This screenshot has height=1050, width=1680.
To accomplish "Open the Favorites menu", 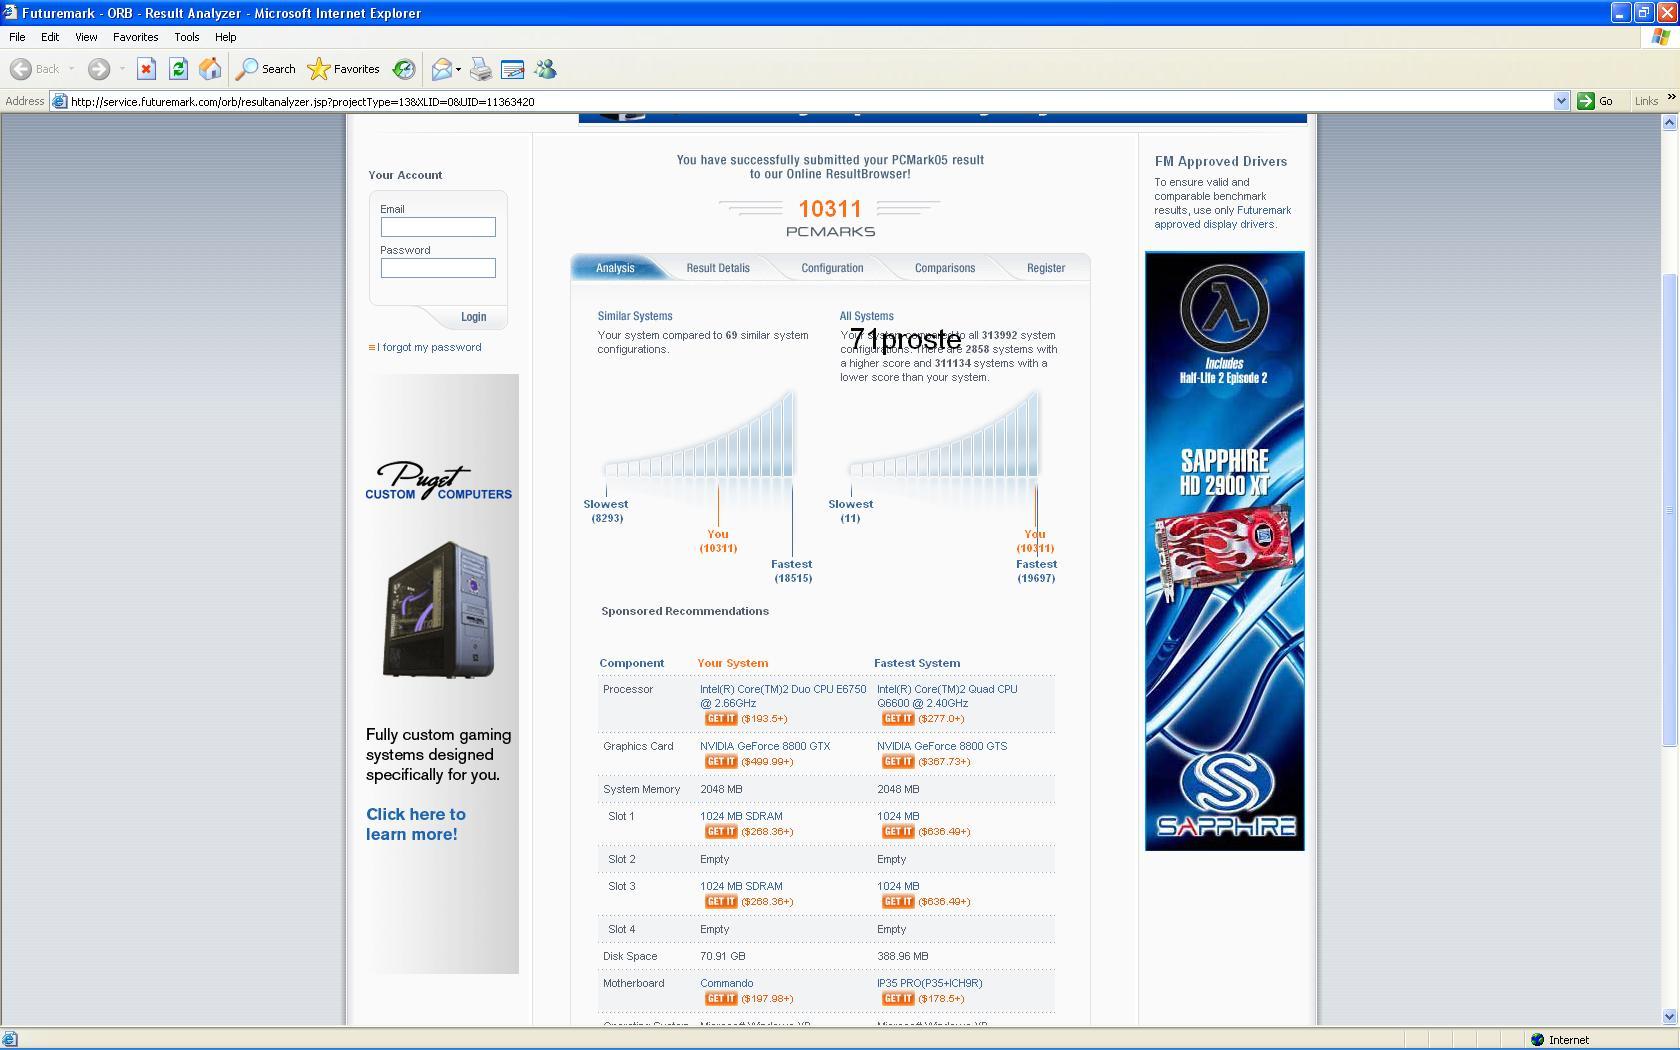I will pyautogui.click(x=135, y=37).
